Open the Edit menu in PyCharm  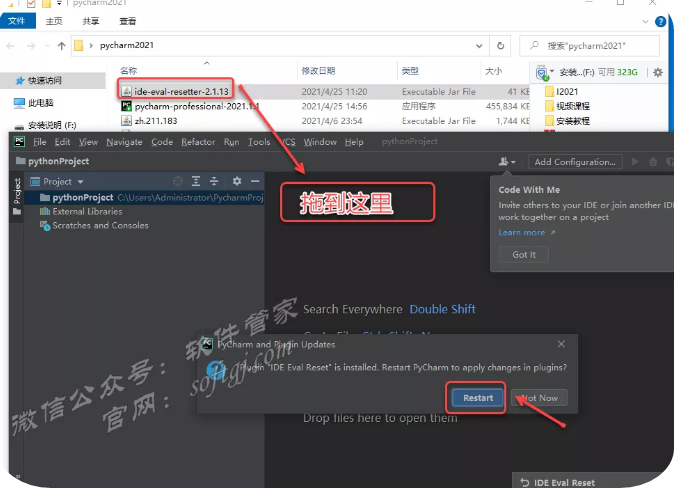[62, 142]
